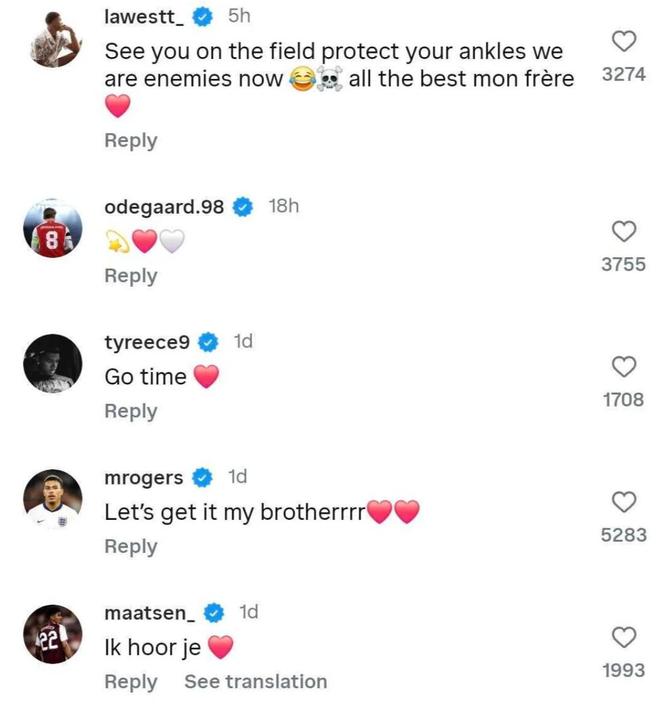This screenshot has width=660, height=713.
Task: Reply to odegaard.98 comment
Action: tap(131, 276)
